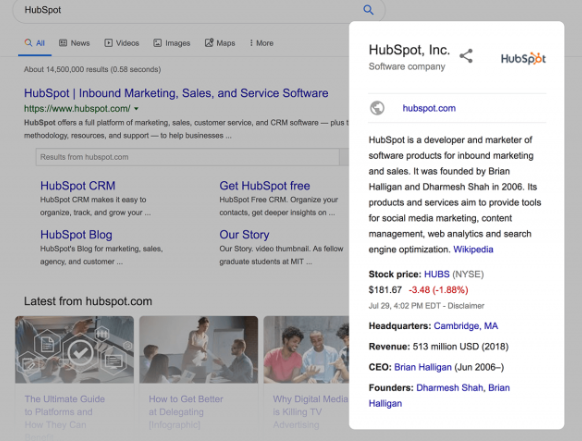Open the CEO Brian Halligan link
582x441 pixels.
(x=423, y=367)
